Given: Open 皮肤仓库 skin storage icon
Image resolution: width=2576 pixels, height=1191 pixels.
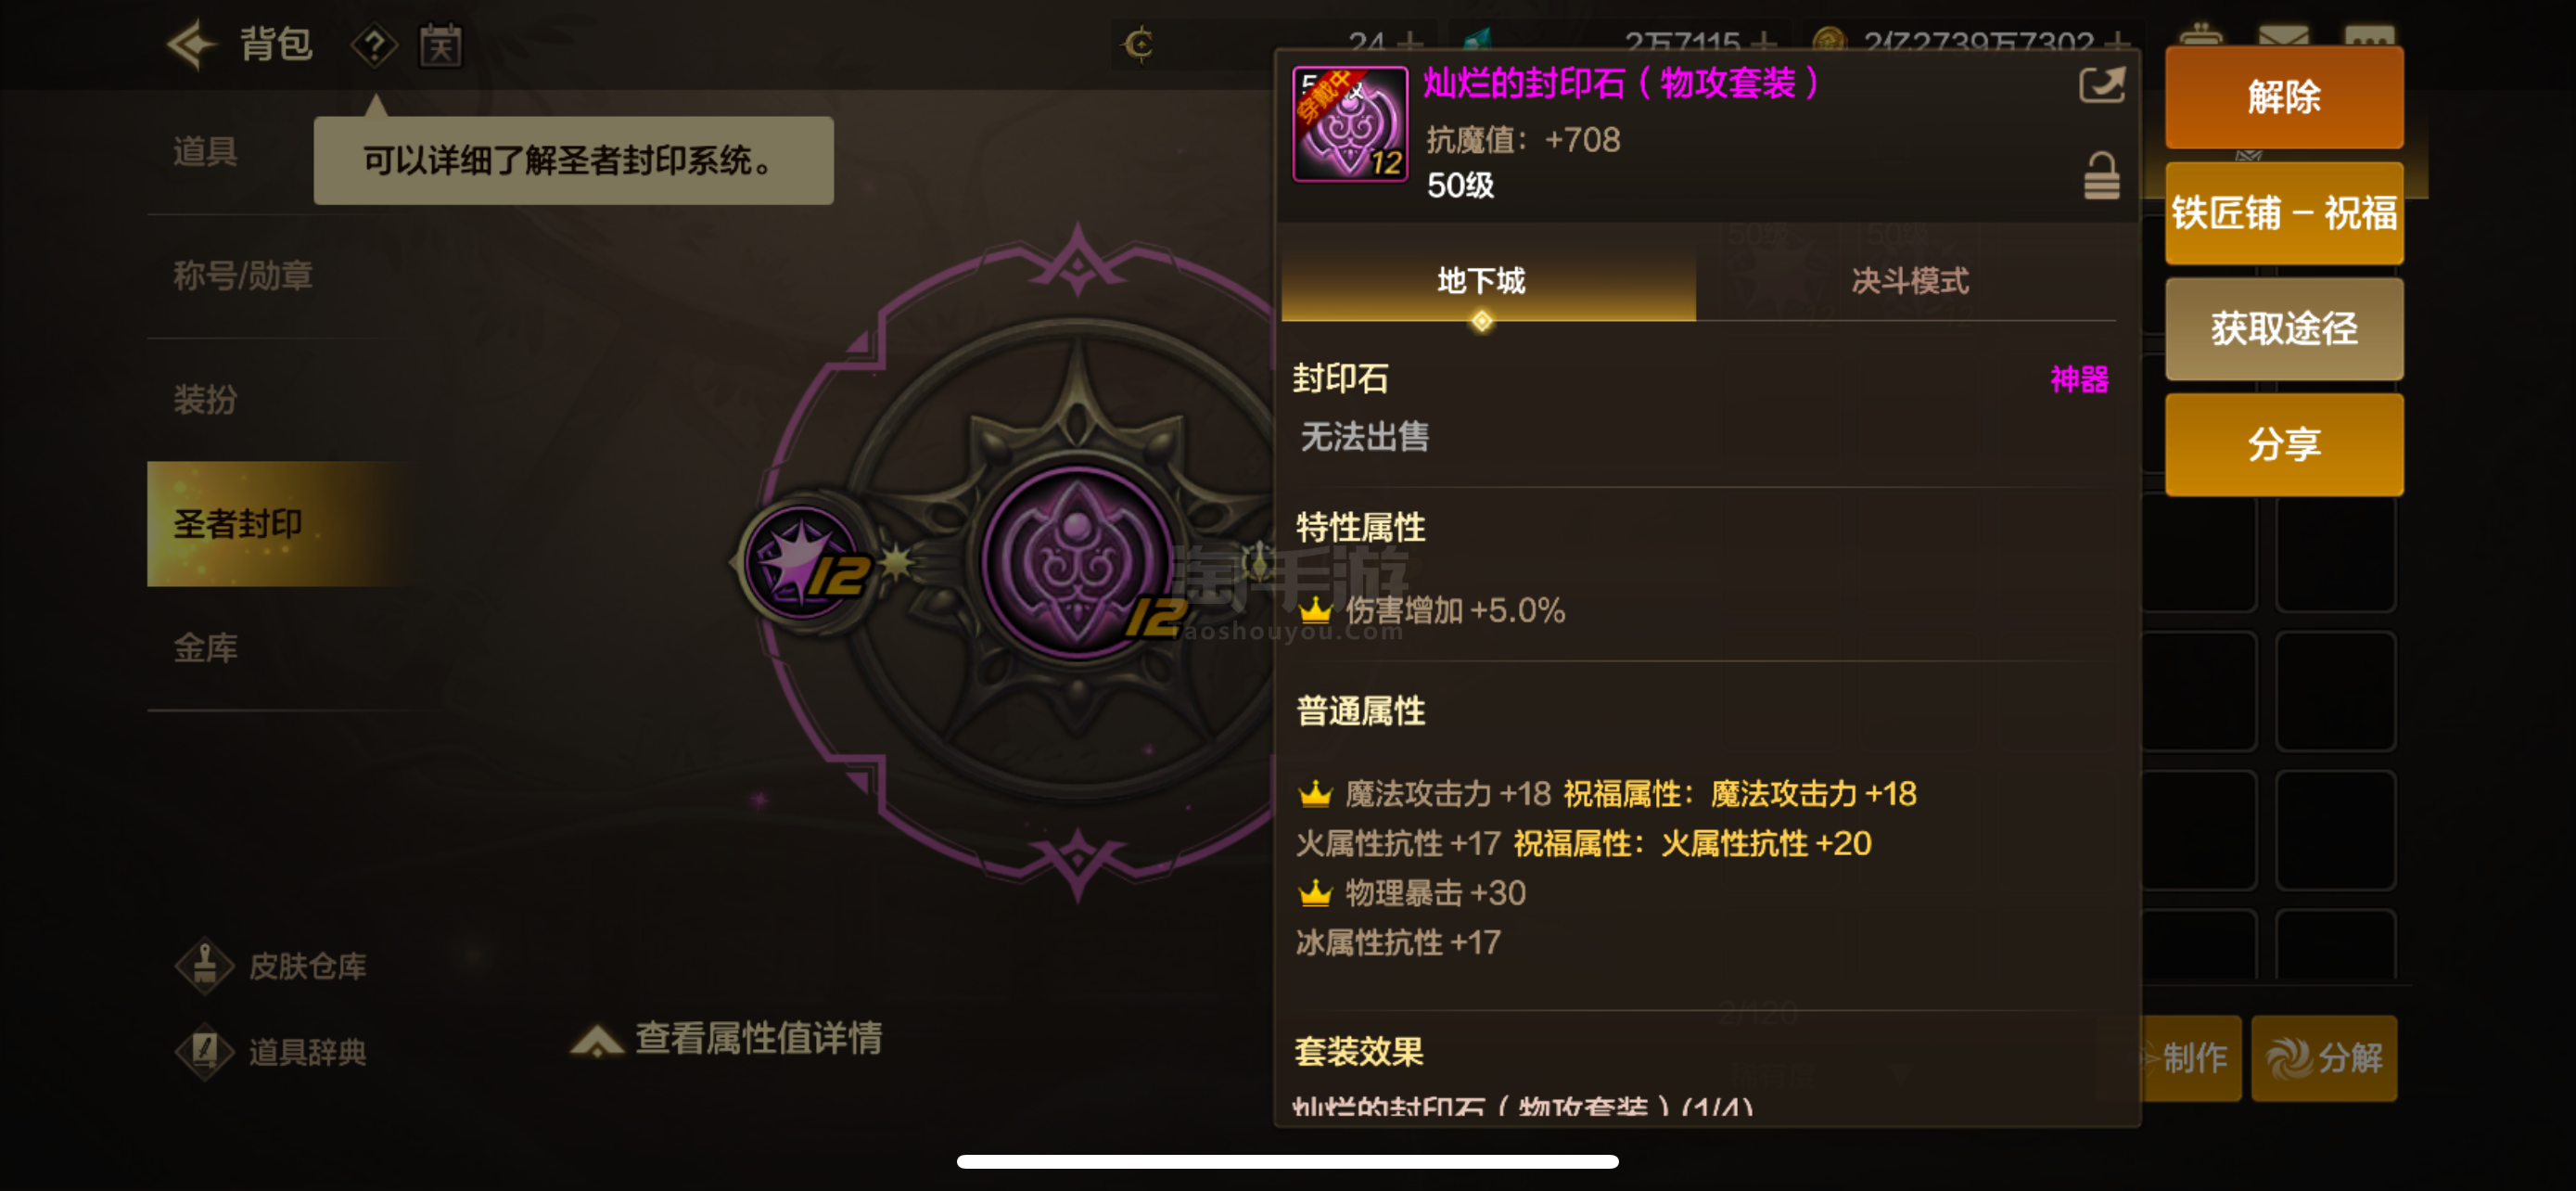Looking at the screenshot, I should pyautogui.click(x=205, y=966).
